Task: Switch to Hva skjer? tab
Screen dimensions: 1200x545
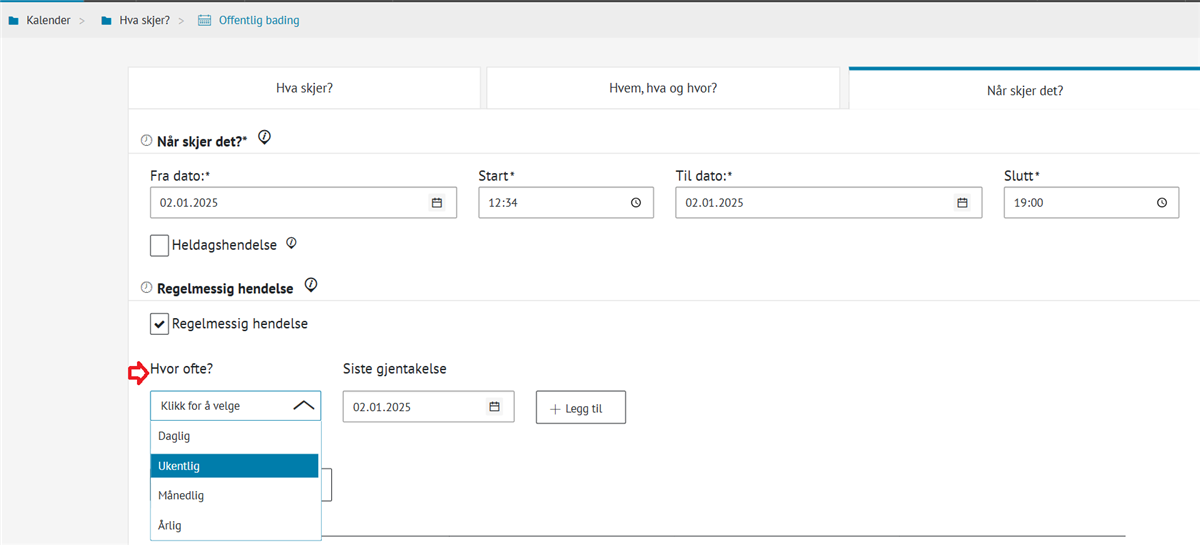Action: 304,88
